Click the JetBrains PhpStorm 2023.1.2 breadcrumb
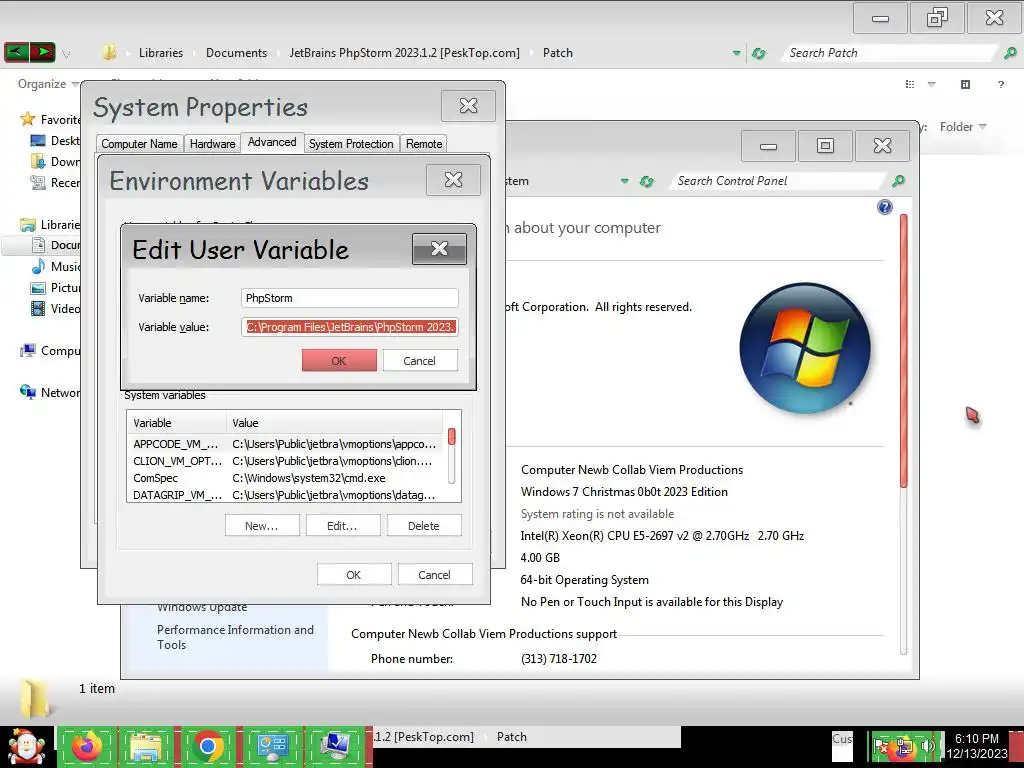Screen dimensions: 1024x768 point(405,53)
